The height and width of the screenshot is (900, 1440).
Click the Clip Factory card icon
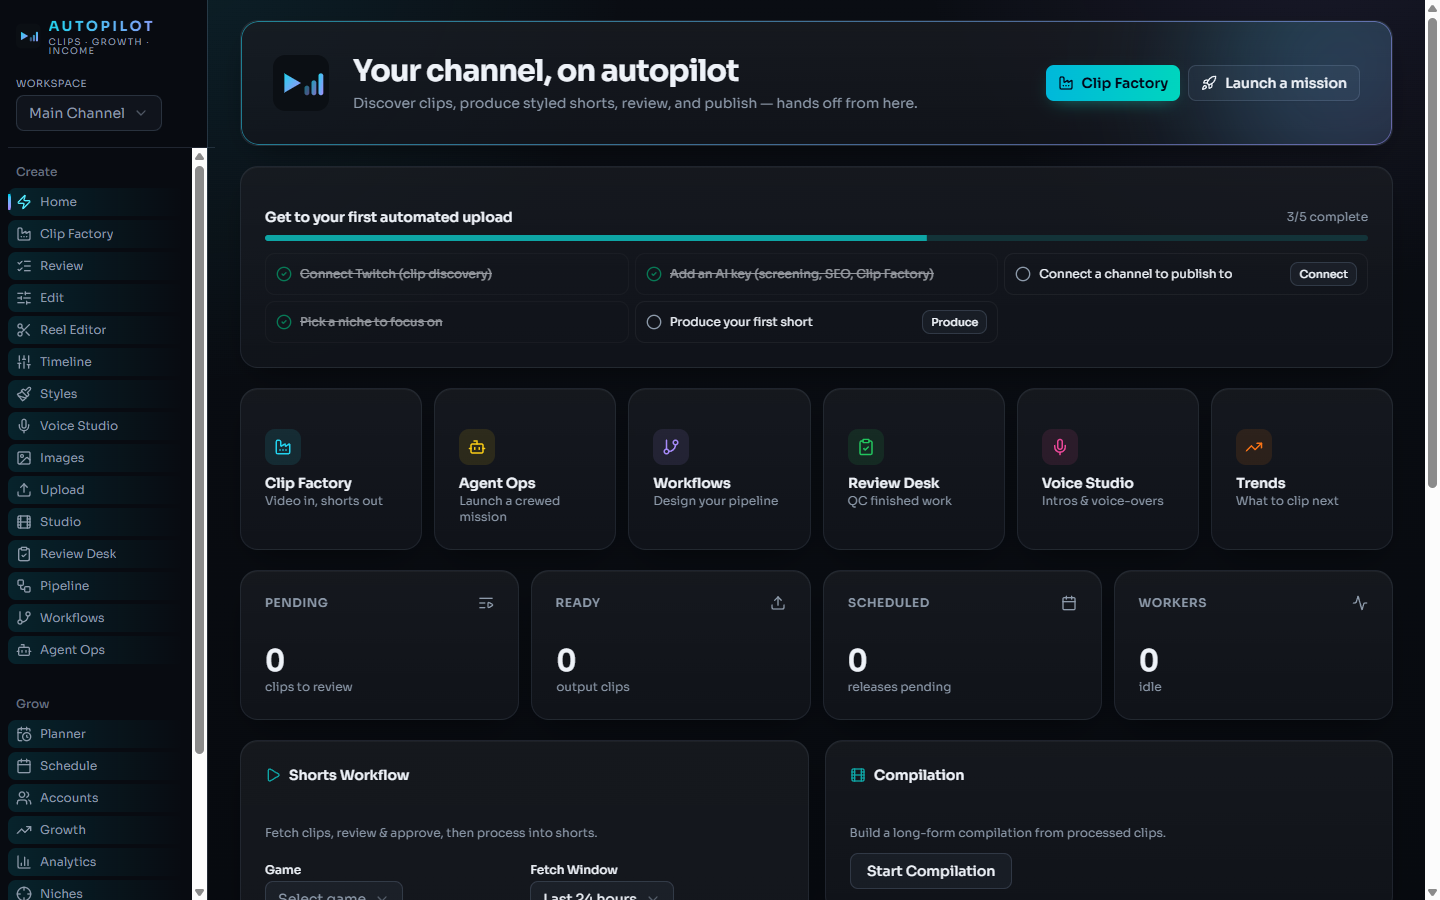point(283,447)
